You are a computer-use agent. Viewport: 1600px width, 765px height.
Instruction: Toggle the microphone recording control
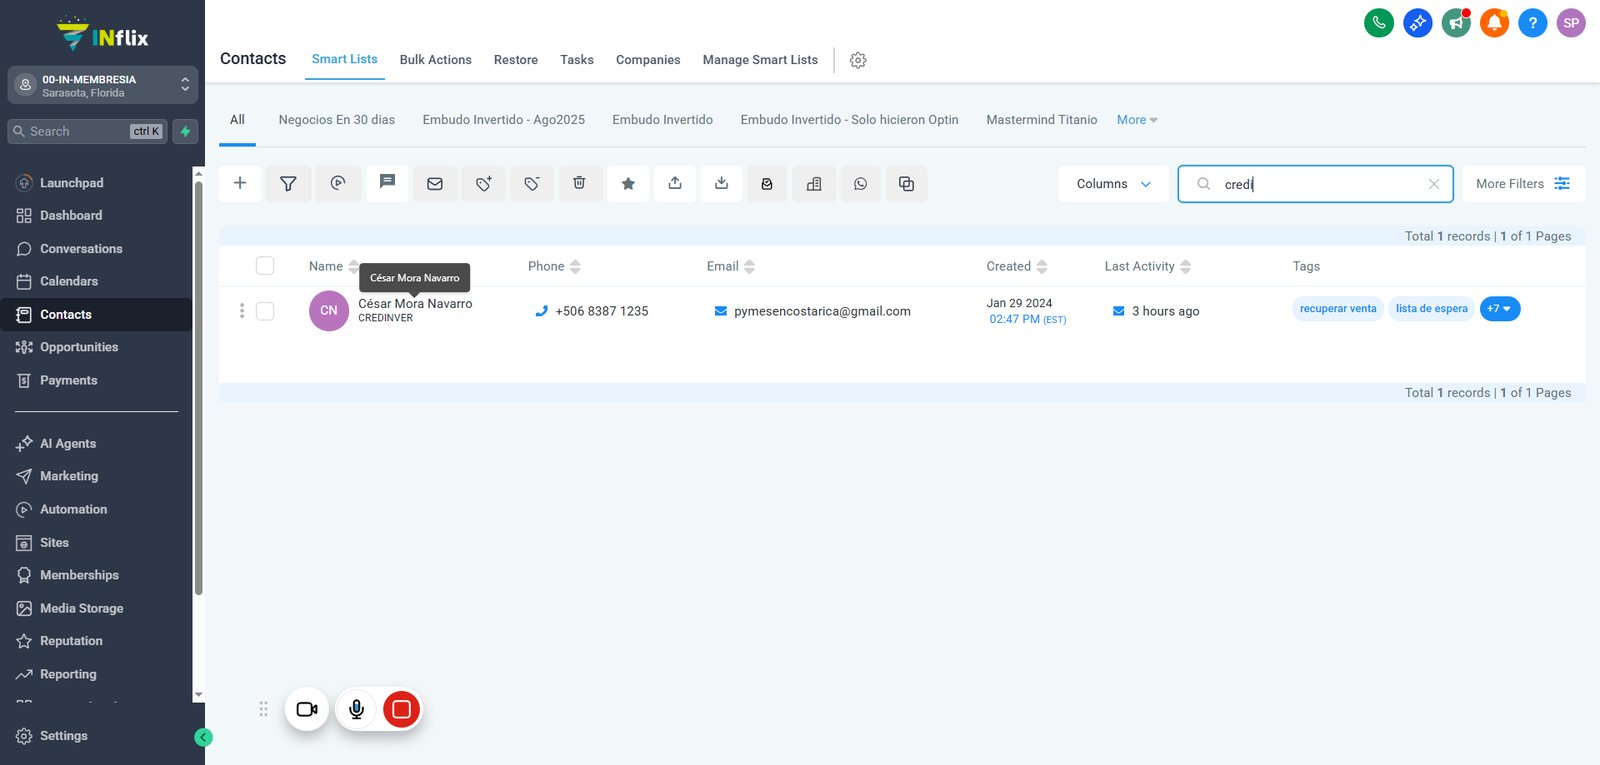(x=356, y=709)
